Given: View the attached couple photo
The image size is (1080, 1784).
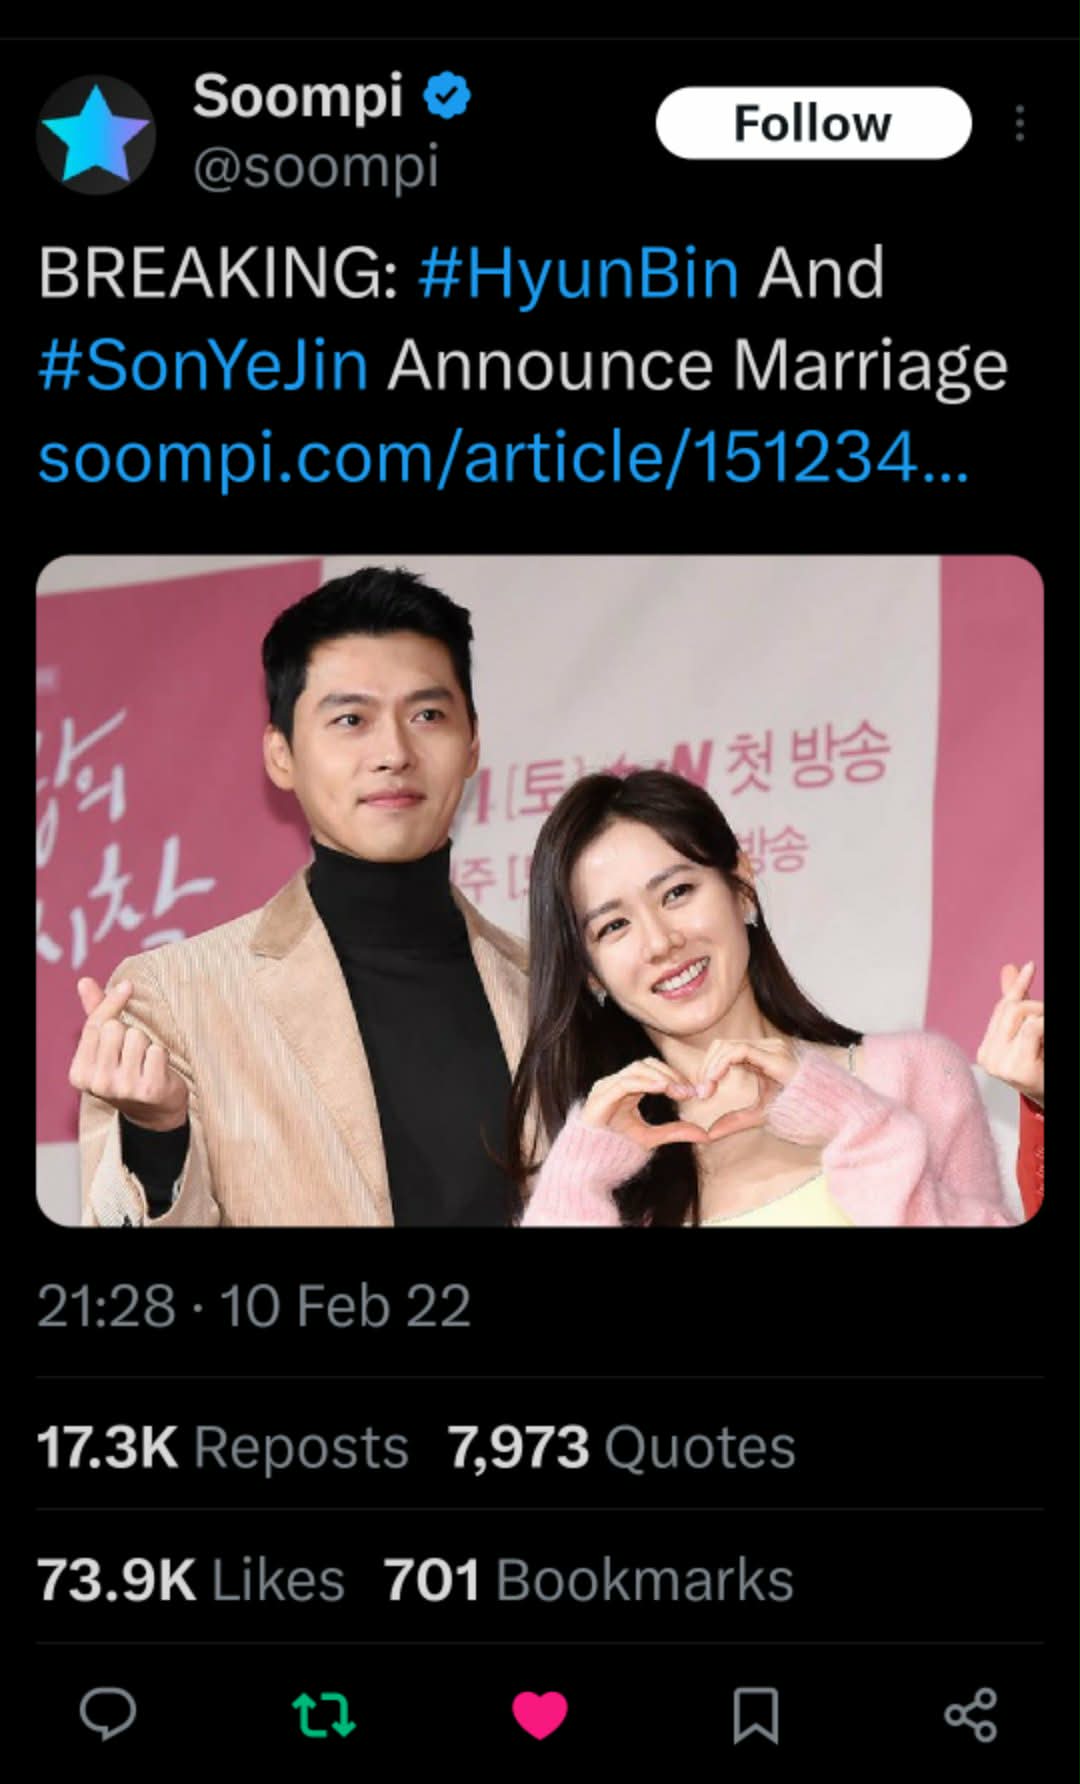Looking at the screenshot, I should pos(540,891).
